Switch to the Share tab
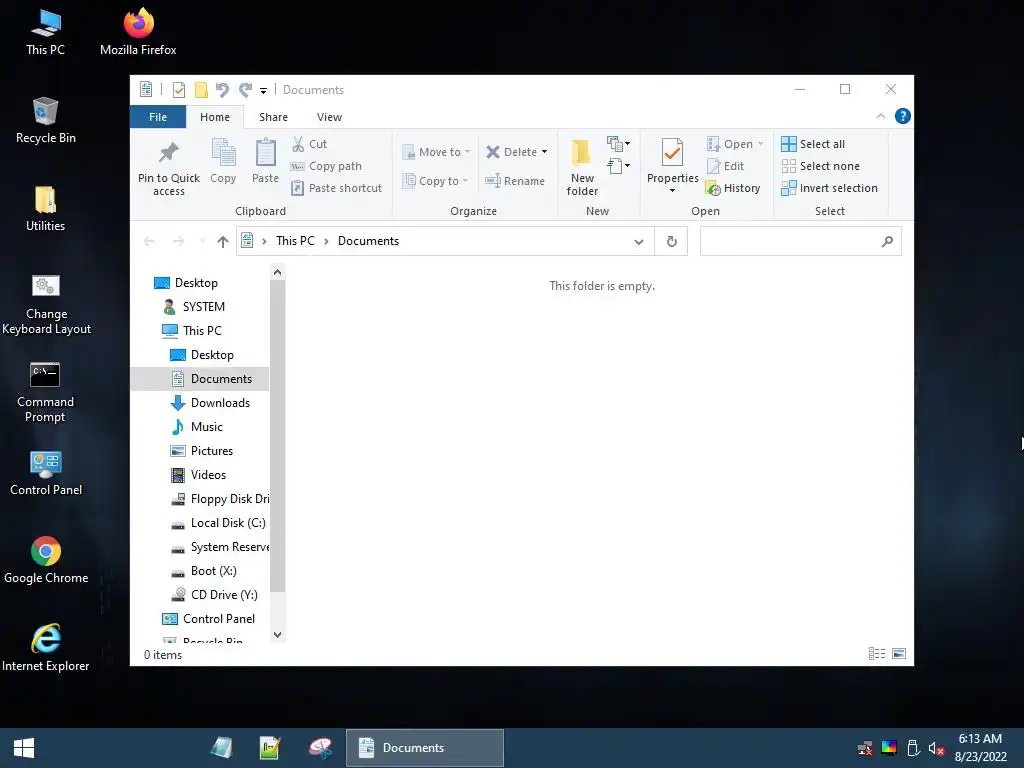Screen dimensions: 1024x768 click(273, 117)
